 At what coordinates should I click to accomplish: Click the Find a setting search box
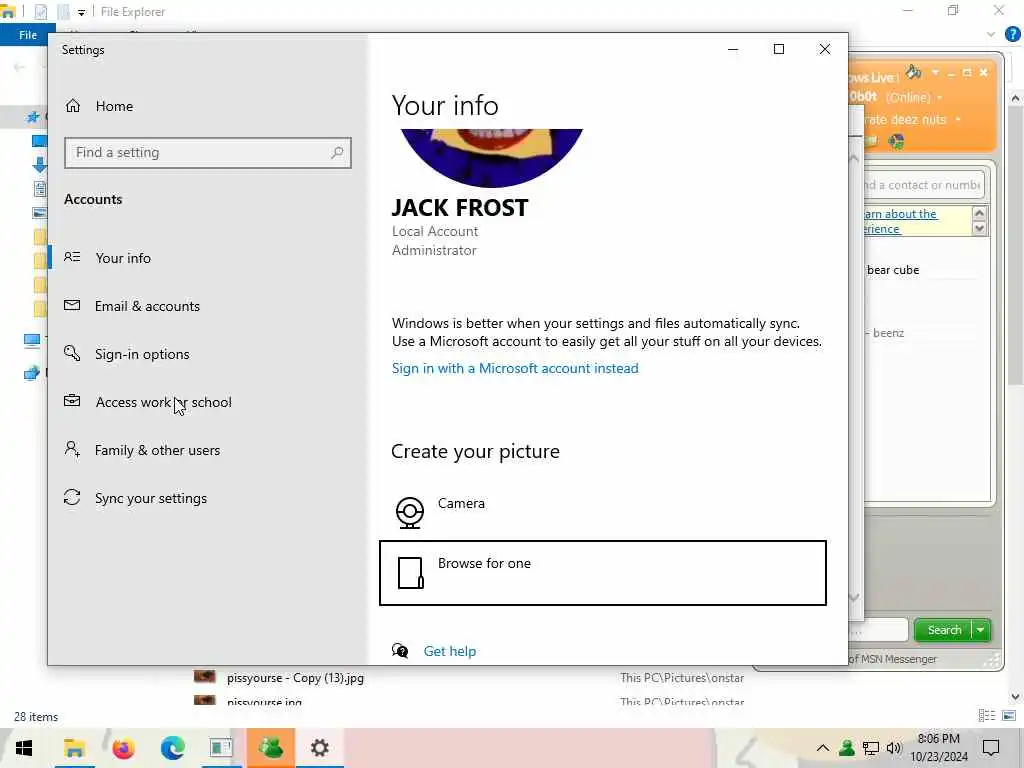(208, 153)
